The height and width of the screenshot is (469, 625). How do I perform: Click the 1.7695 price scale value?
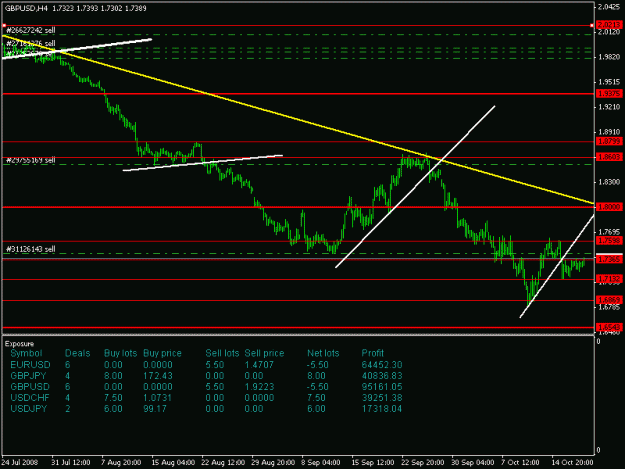[x=609, y=232]
